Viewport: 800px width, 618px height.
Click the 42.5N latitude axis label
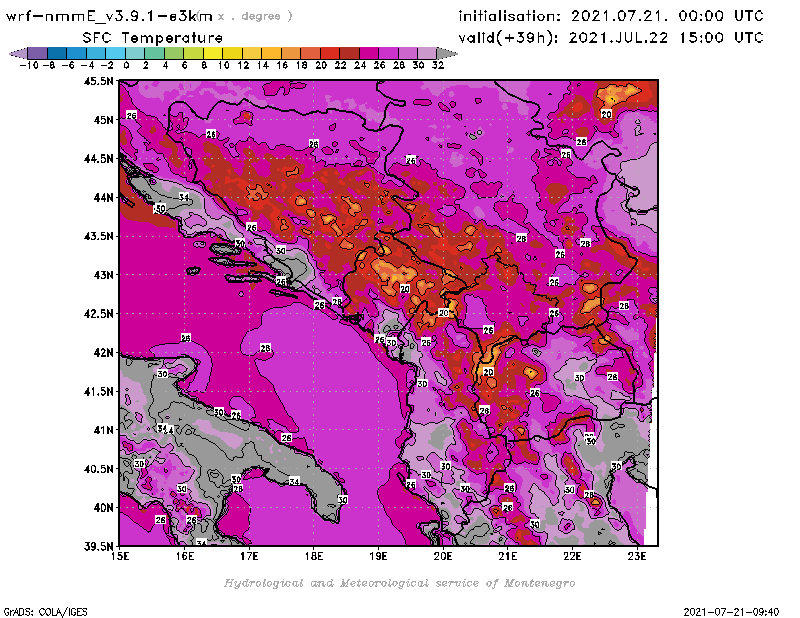coord(98,314)
